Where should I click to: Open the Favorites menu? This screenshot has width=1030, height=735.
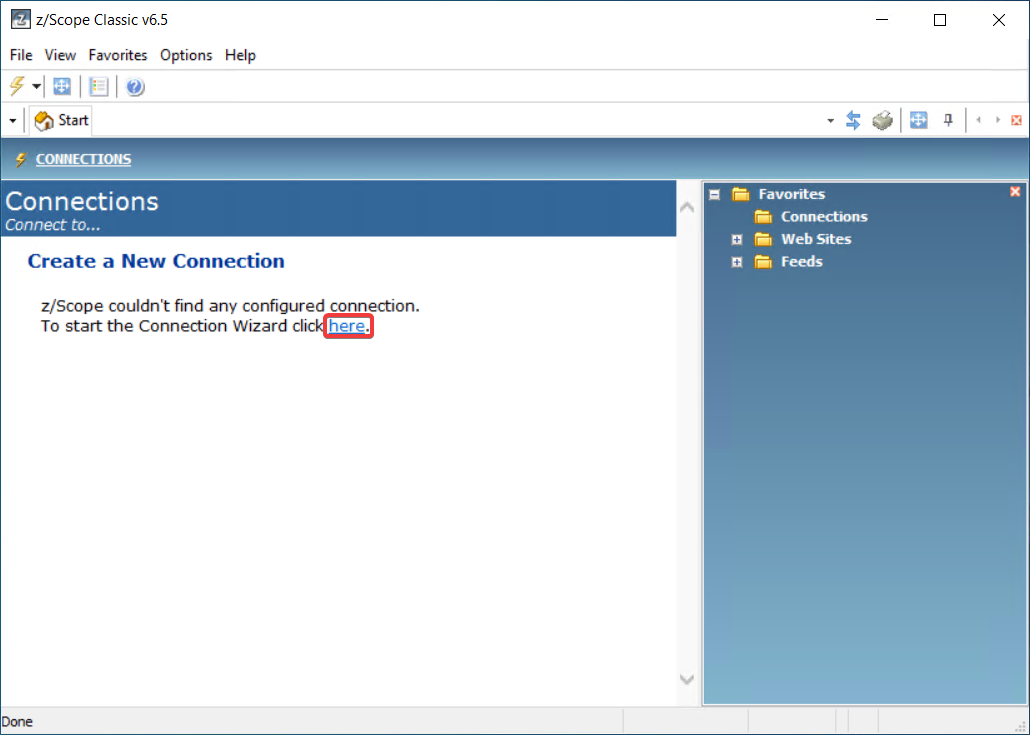pos(117,55)
